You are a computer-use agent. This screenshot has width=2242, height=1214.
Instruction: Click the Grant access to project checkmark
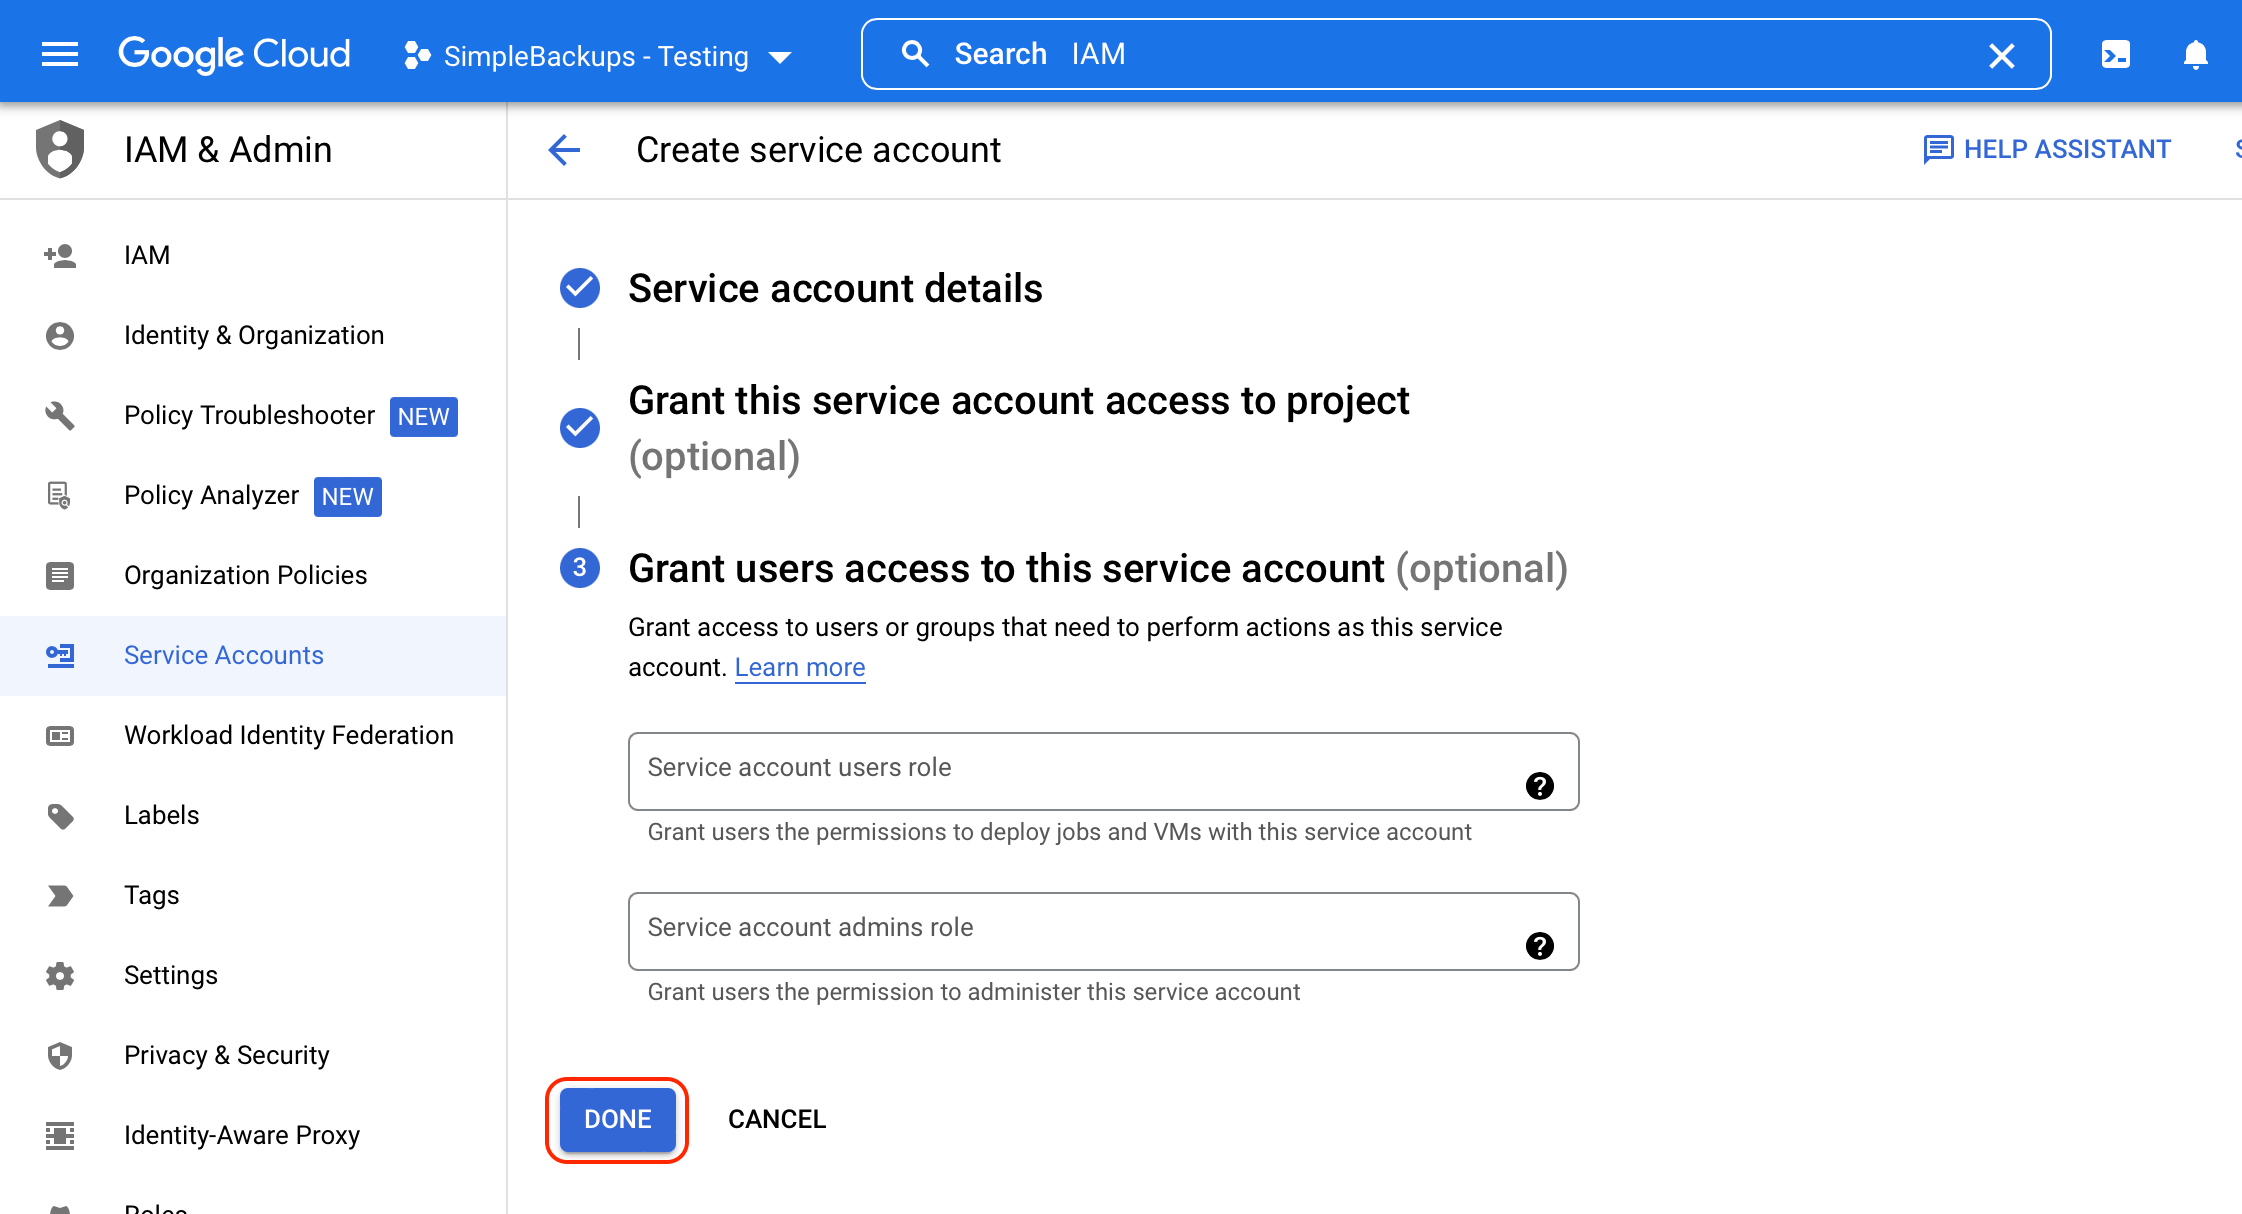coord(579,428)
